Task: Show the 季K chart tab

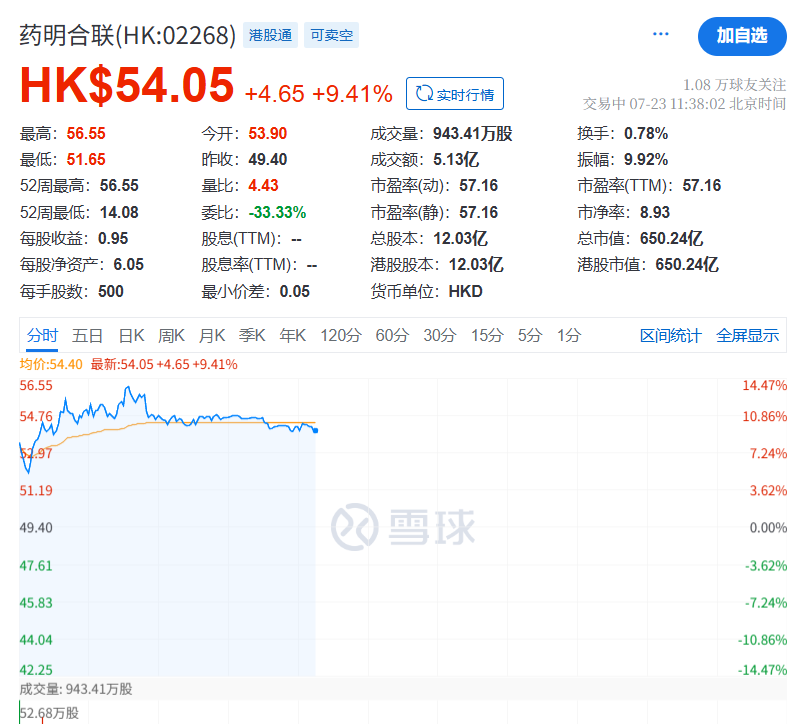Action: 252,336
